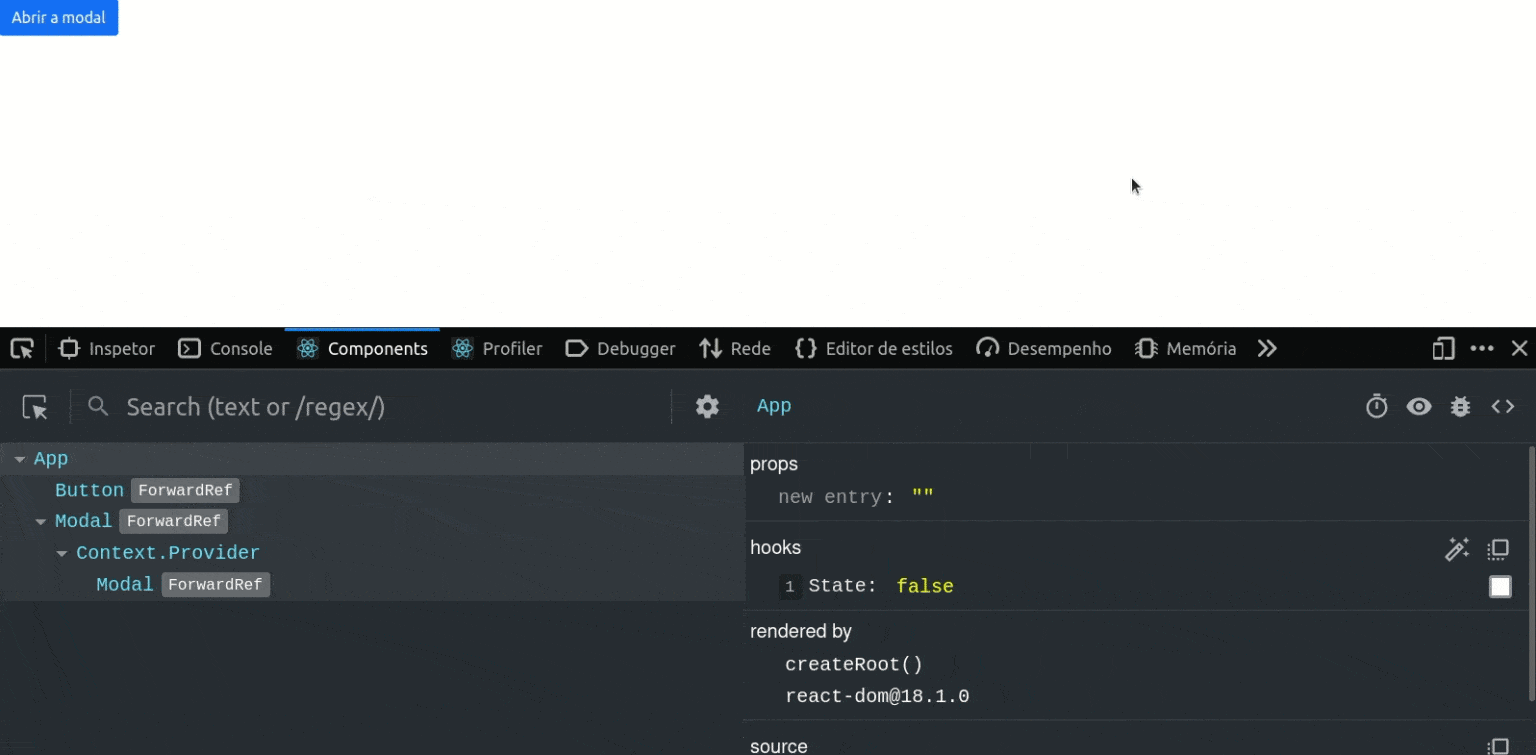Inspect matching DOM element eye icon

coord(1418,407)
